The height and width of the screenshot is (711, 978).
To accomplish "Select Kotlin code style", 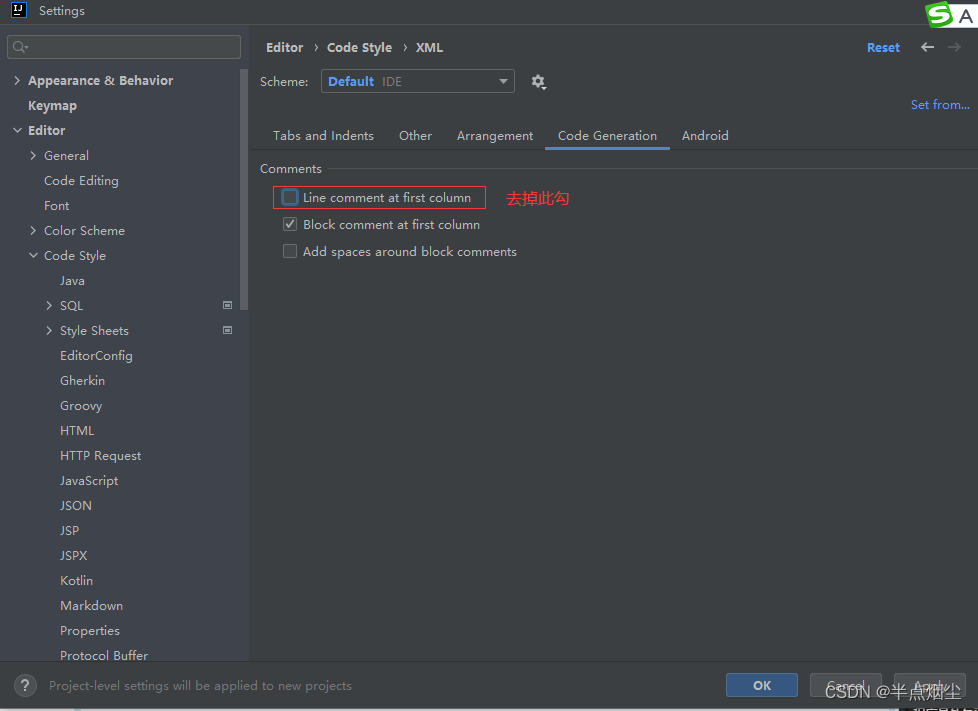I will pos(76,580).
